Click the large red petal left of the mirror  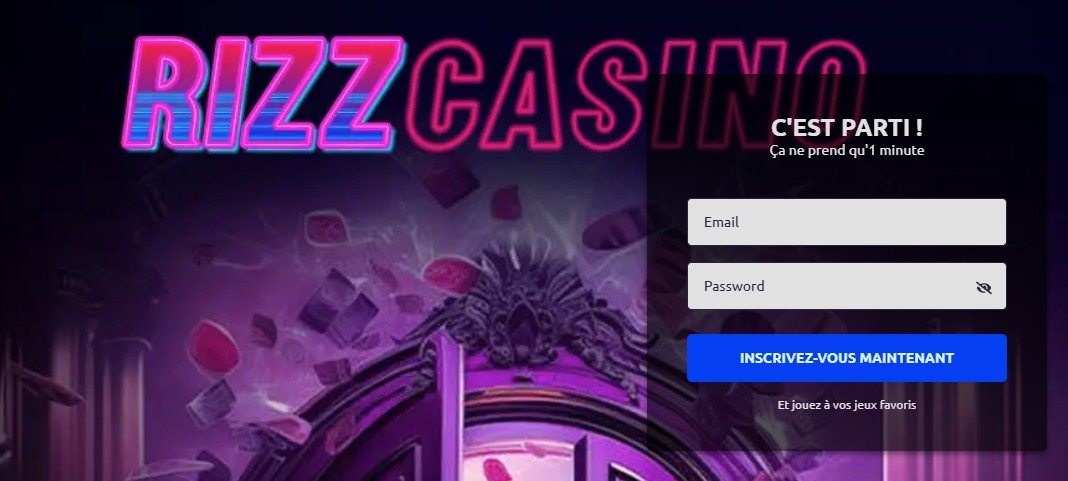[213, 346]
